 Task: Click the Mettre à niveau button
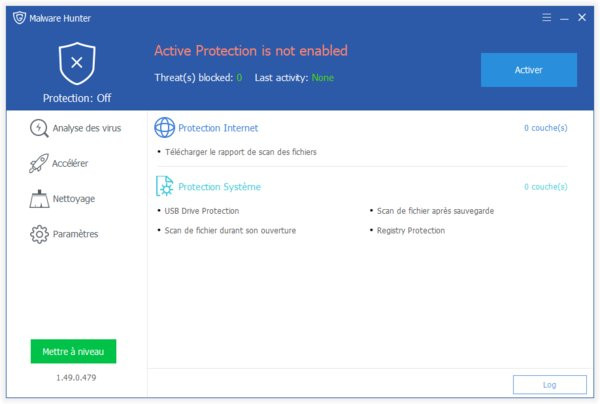pyautogui.click(x=73, y=351)
